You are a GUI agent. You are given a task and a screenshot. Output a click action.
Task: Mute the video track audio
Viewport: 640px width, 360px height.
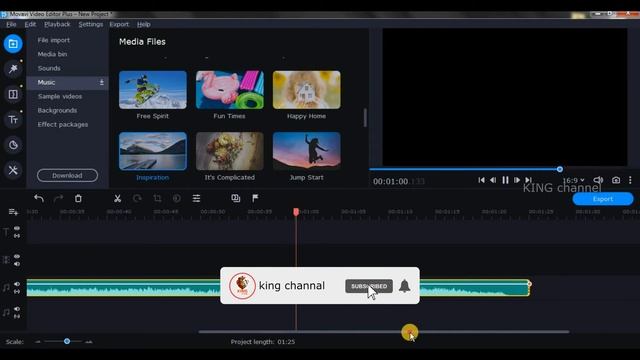point(17,264)
